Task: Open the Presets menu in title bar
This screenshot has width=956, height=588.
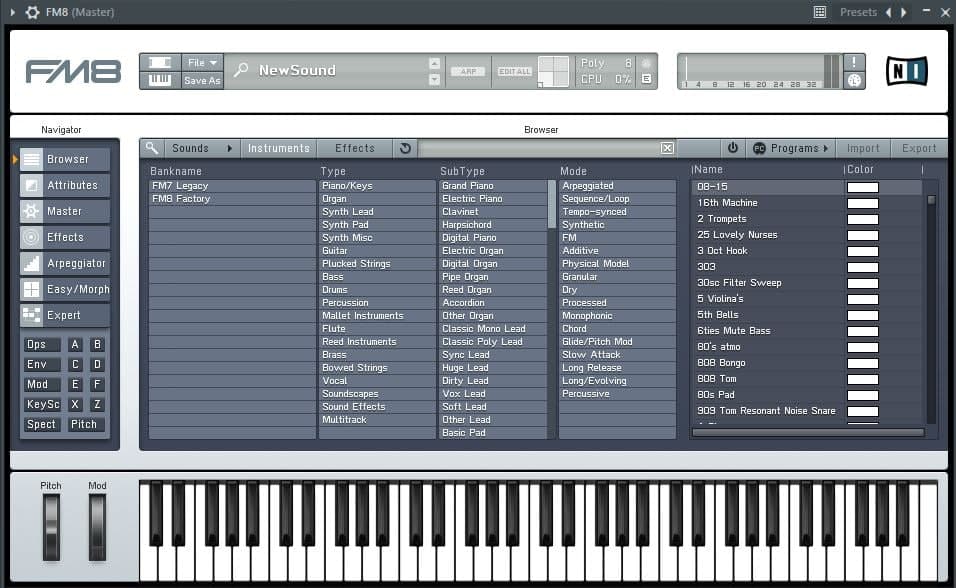Action: pos(858,12)
